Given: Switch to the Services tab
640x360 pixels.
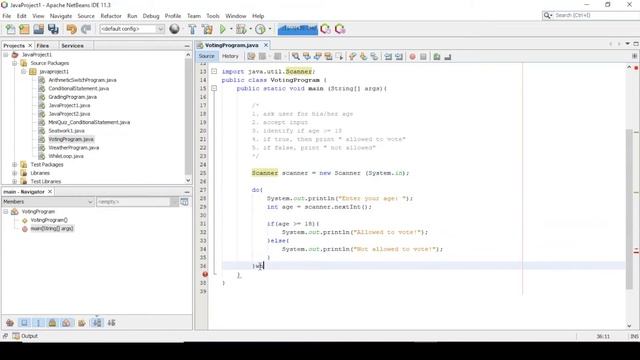Looking at the screenshot, I should pyautogui.click(x=72, y=46).
